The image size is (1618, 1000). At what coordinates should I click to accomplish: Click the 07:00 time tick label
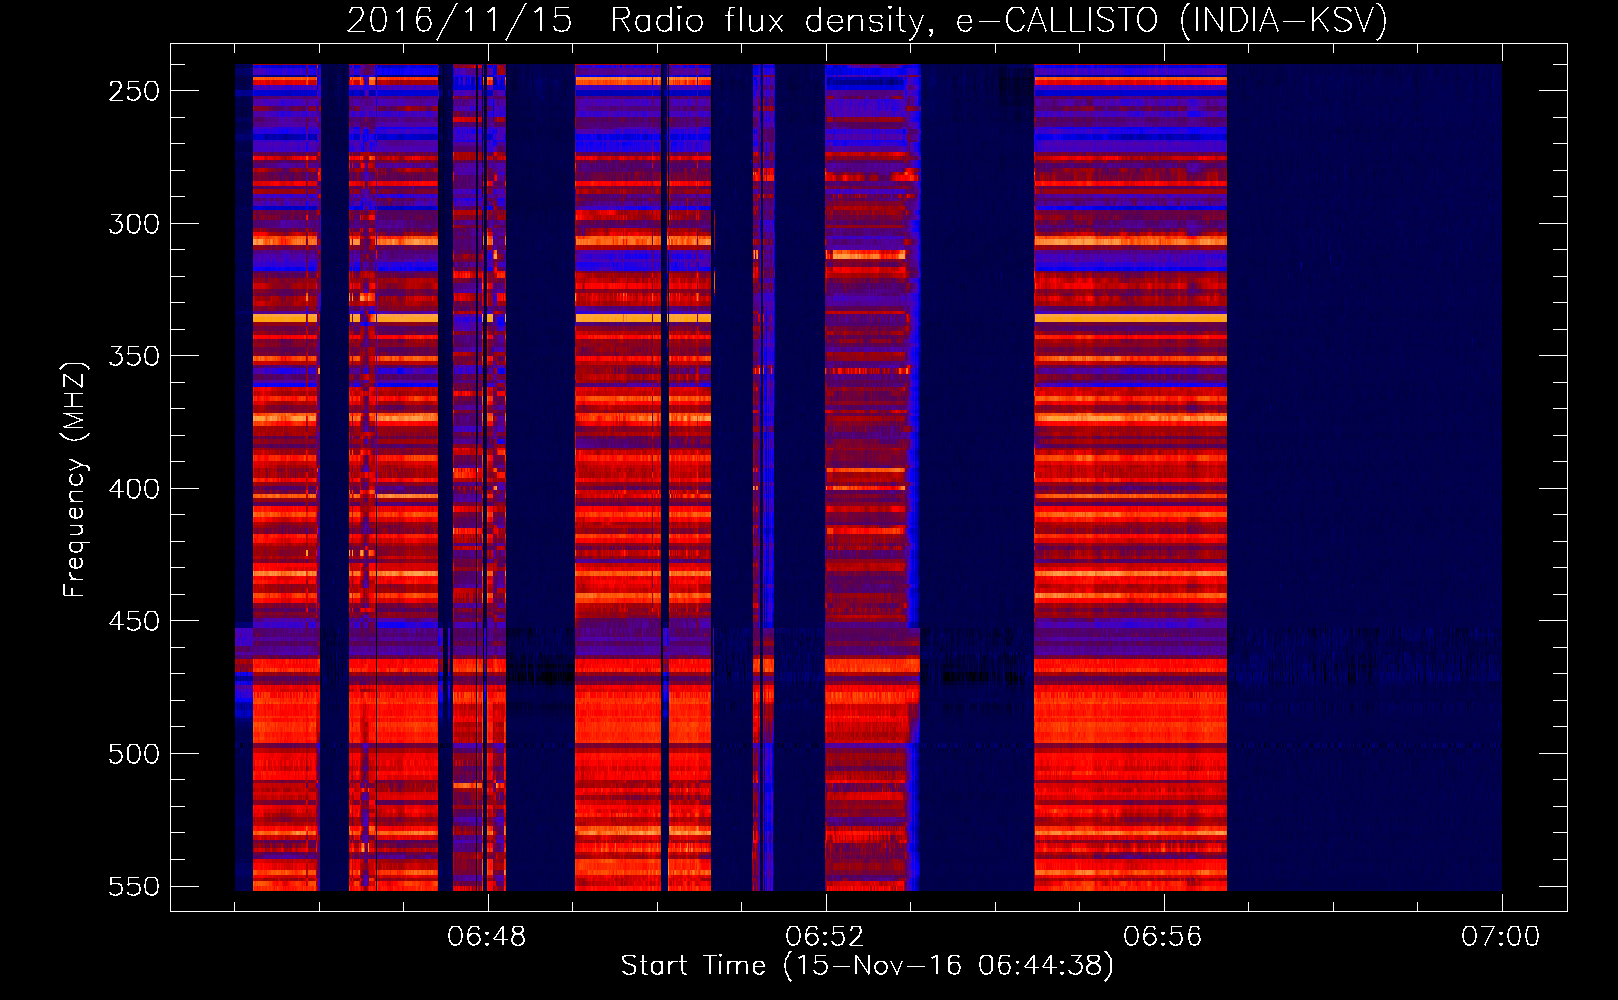pyautogui.click(x=1501, y=937)
